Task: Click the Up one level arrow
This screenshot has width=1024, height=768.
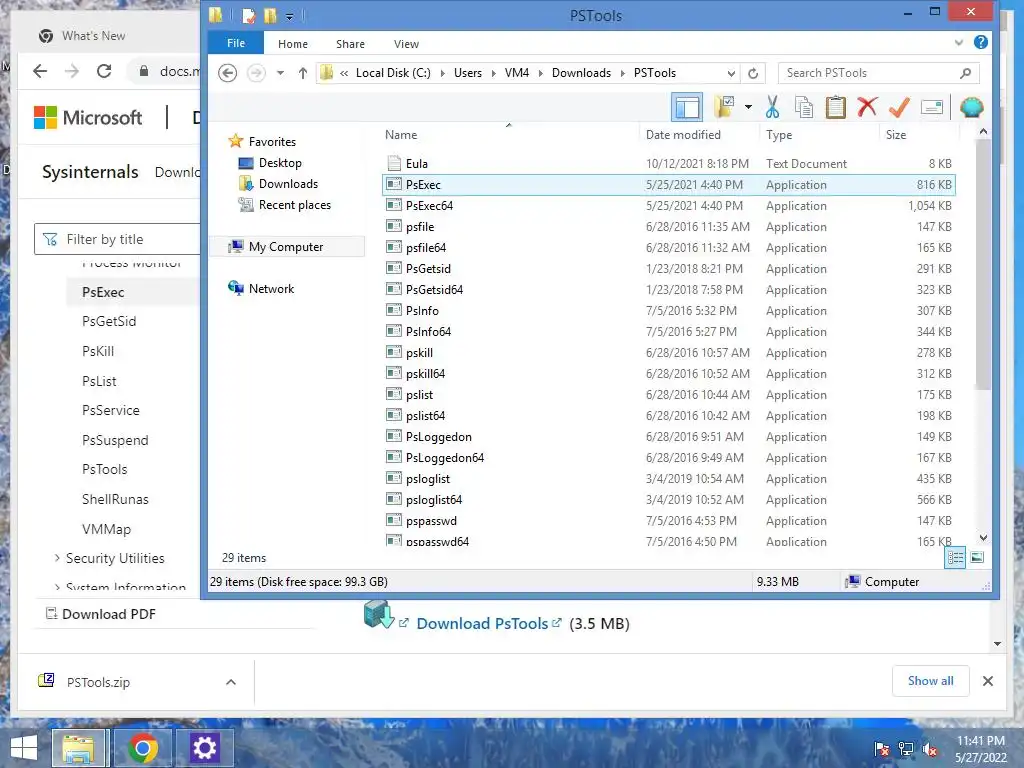Action: (302, 73)
